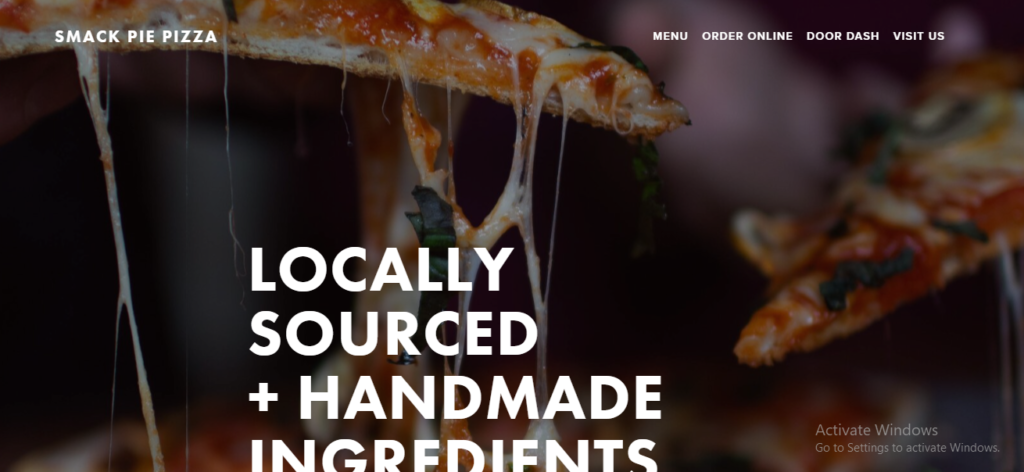Click Go to Settings to activate Windows

(907, 448)
